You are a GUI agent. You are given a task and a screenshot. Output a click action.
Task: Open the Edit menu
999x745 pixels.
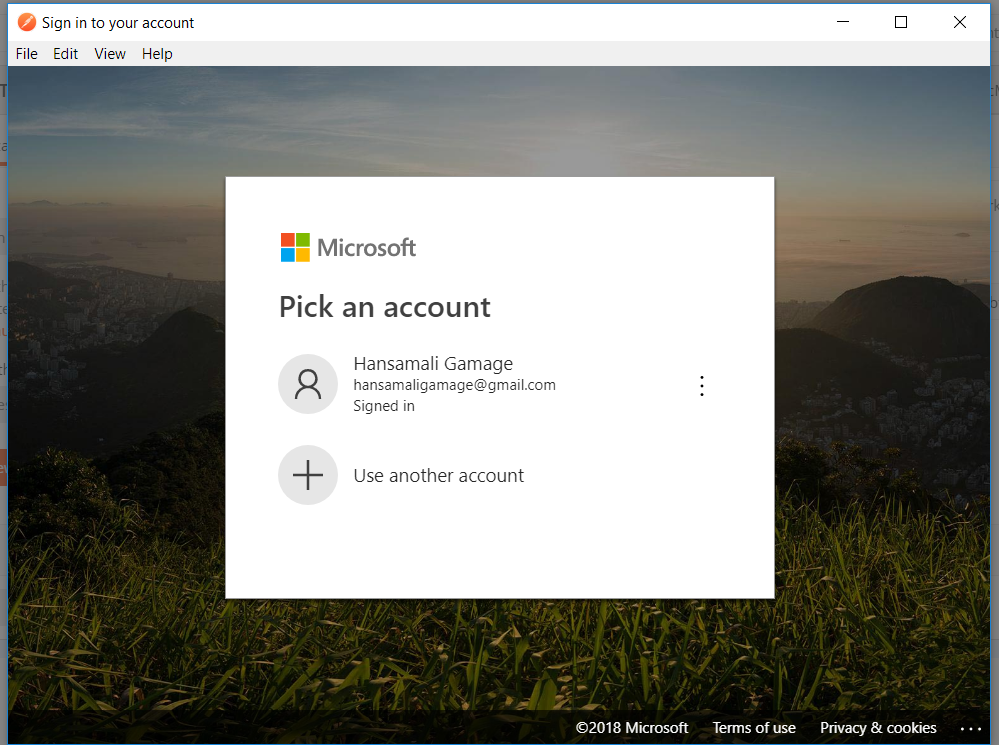tap(65, 54)
